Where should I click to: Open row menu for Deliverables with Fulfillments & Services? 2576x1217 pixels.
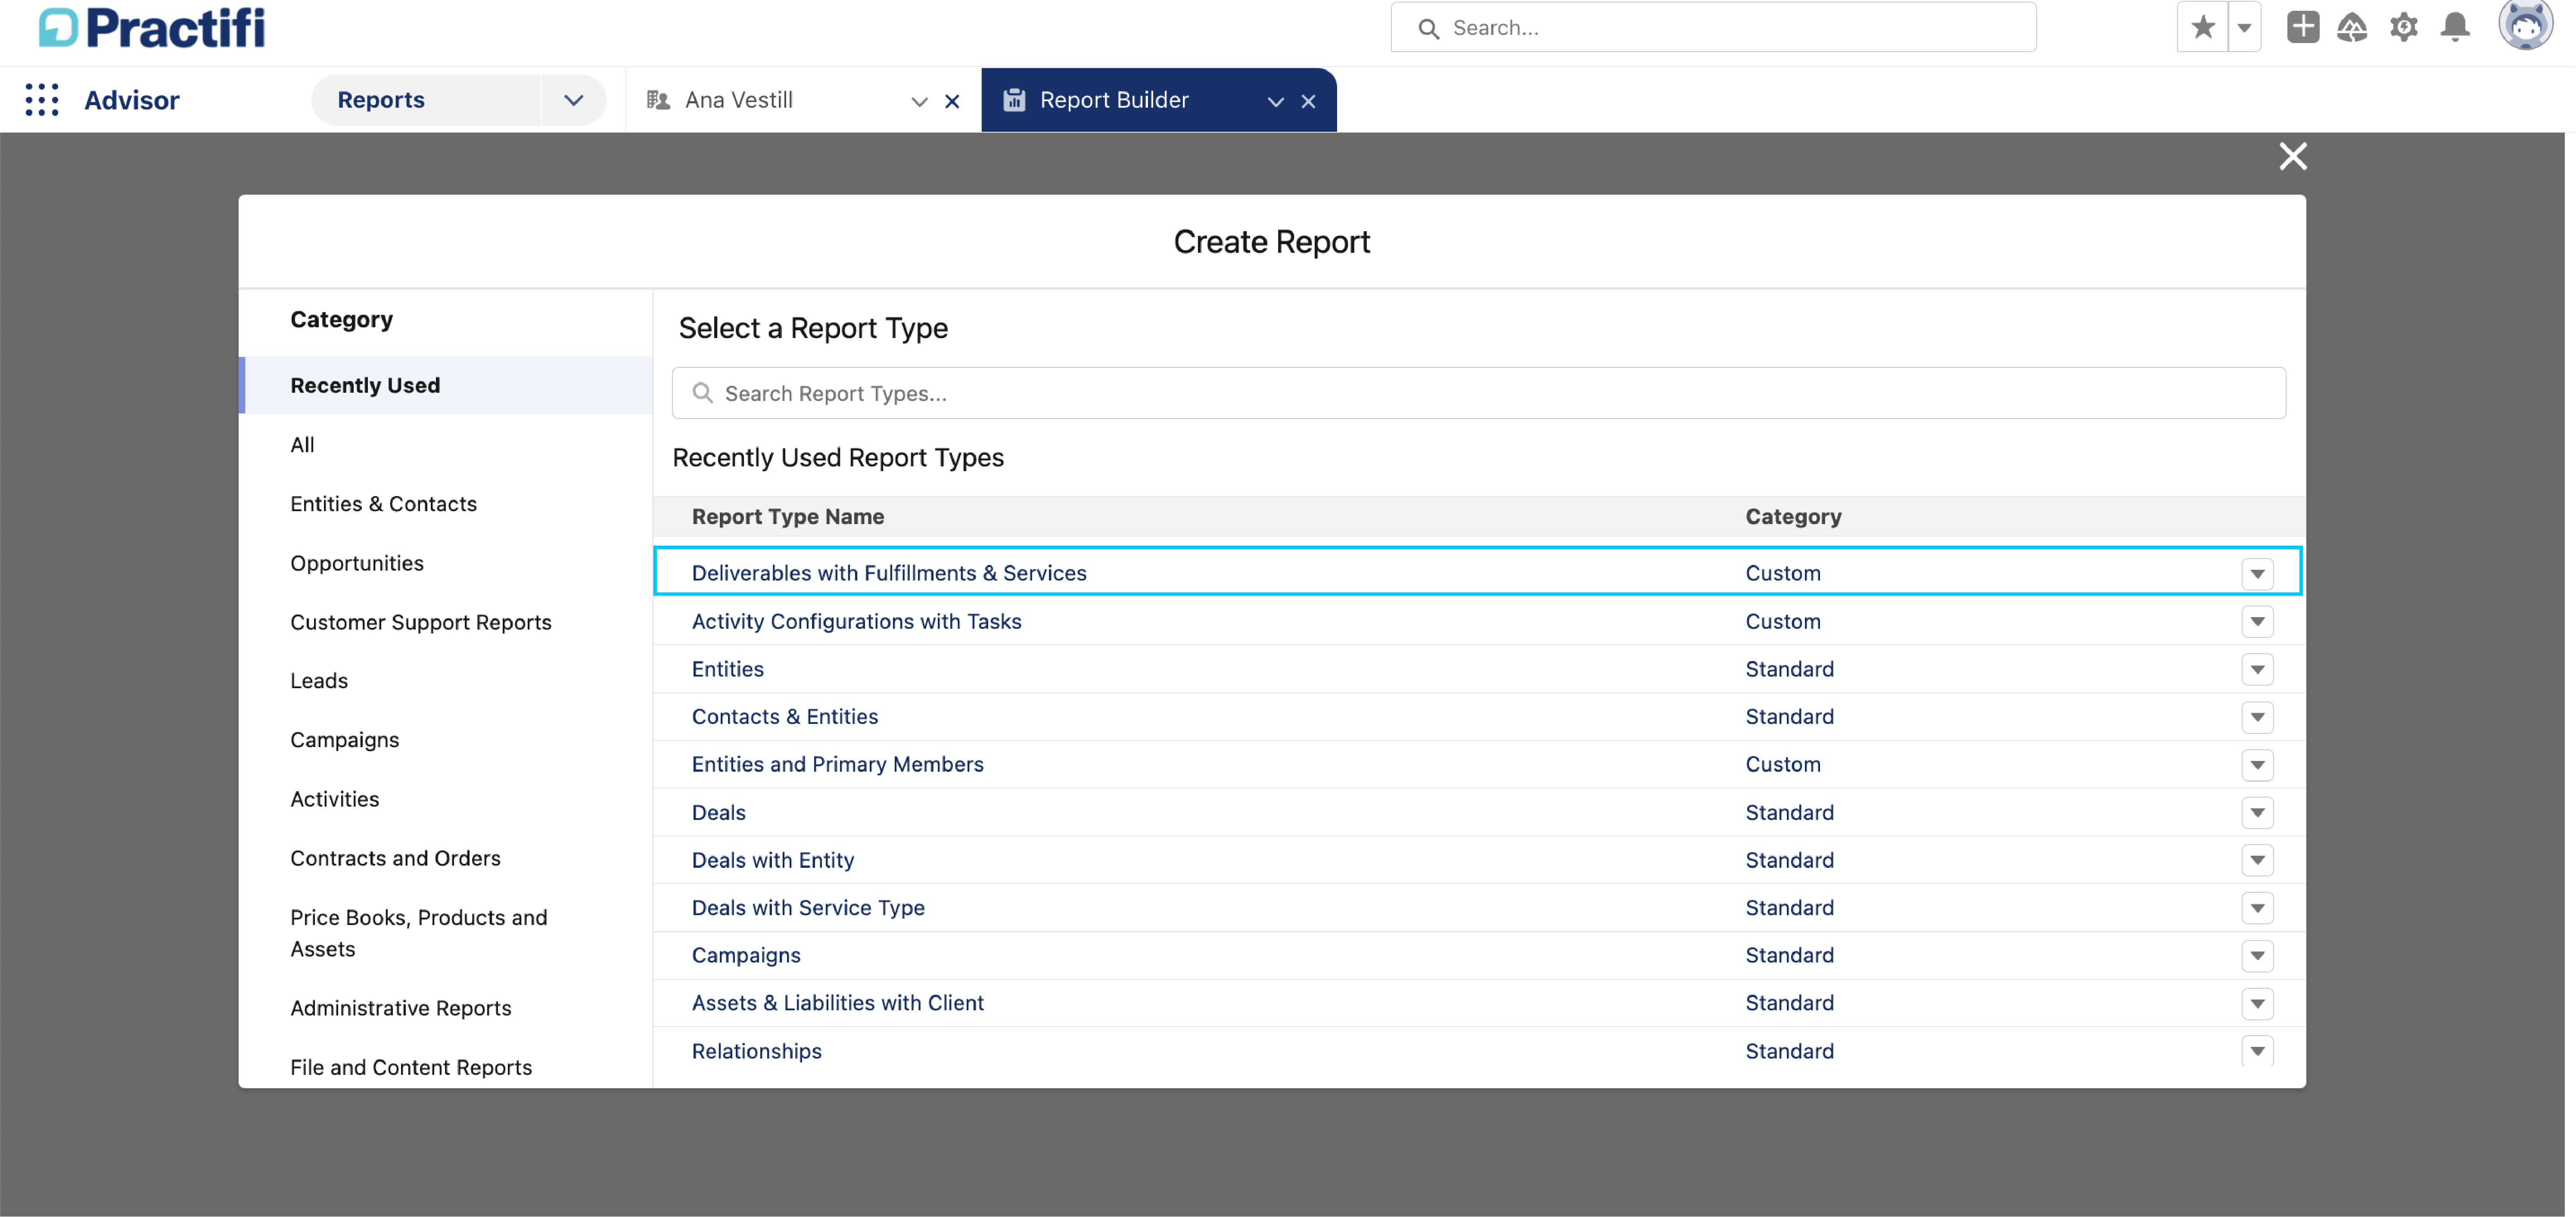click(2257, 574)
